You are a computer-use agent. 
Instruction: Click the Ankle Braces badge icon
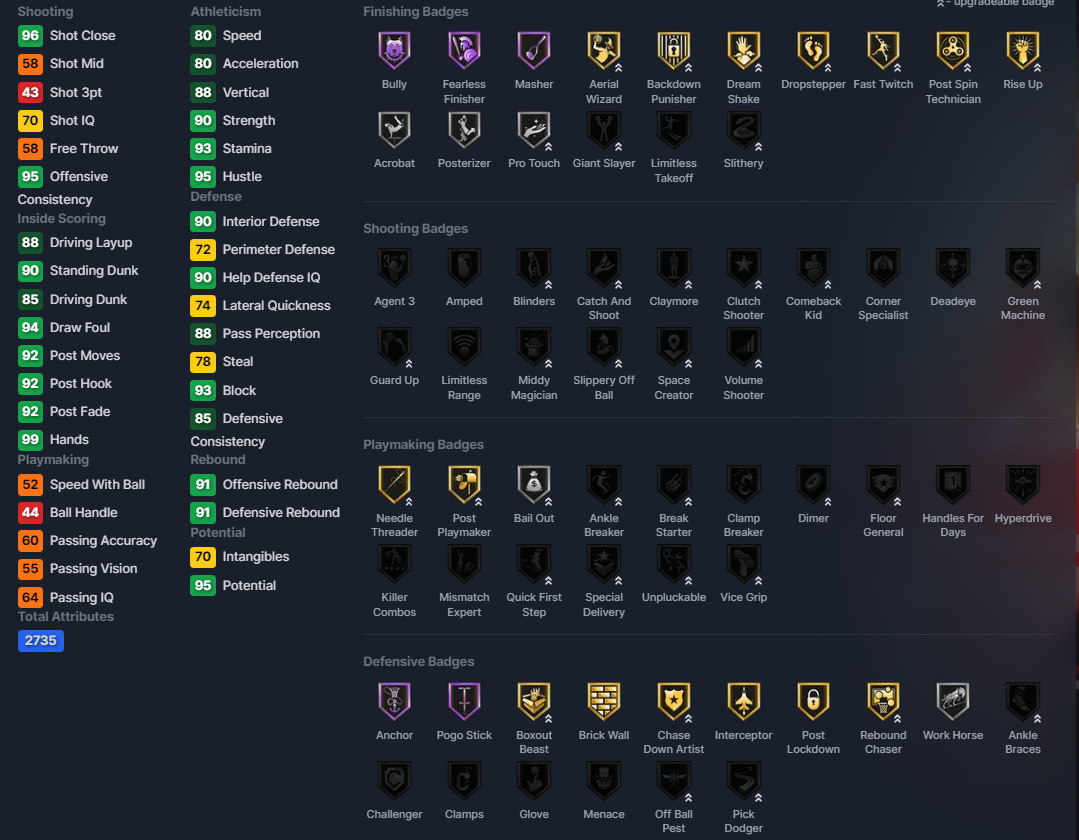coord(1023,701)
